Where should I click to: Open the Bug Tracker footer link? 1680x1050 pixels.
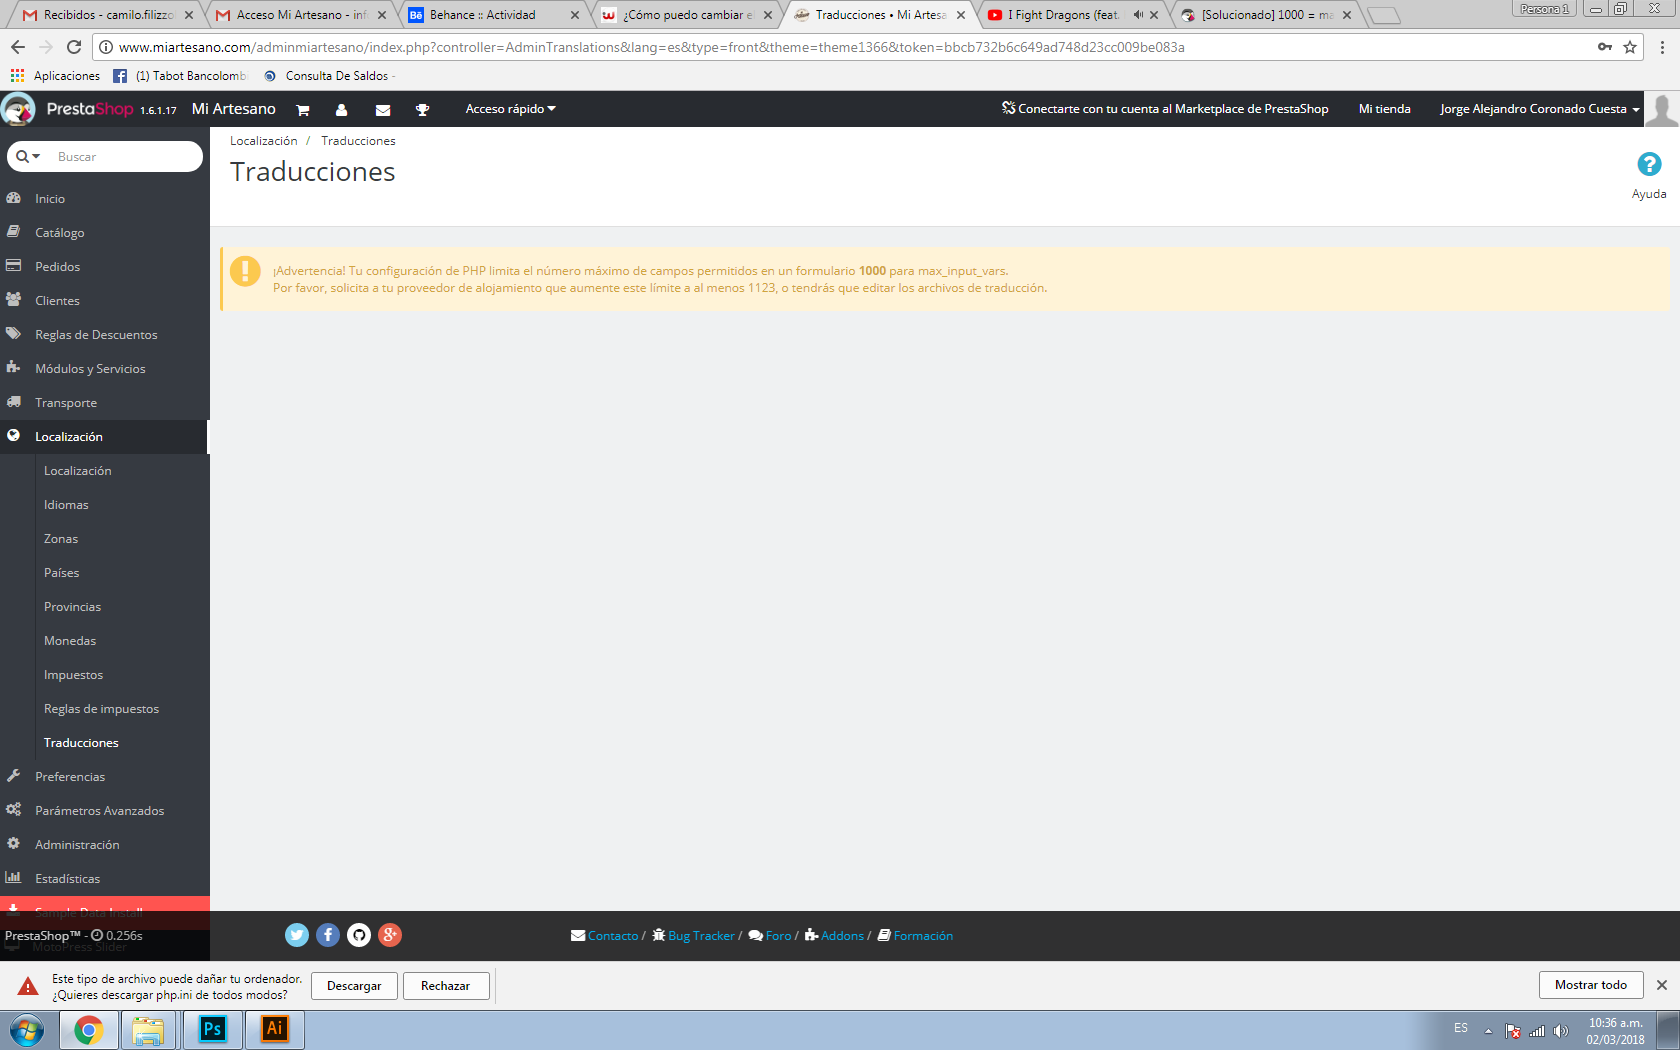694,936
